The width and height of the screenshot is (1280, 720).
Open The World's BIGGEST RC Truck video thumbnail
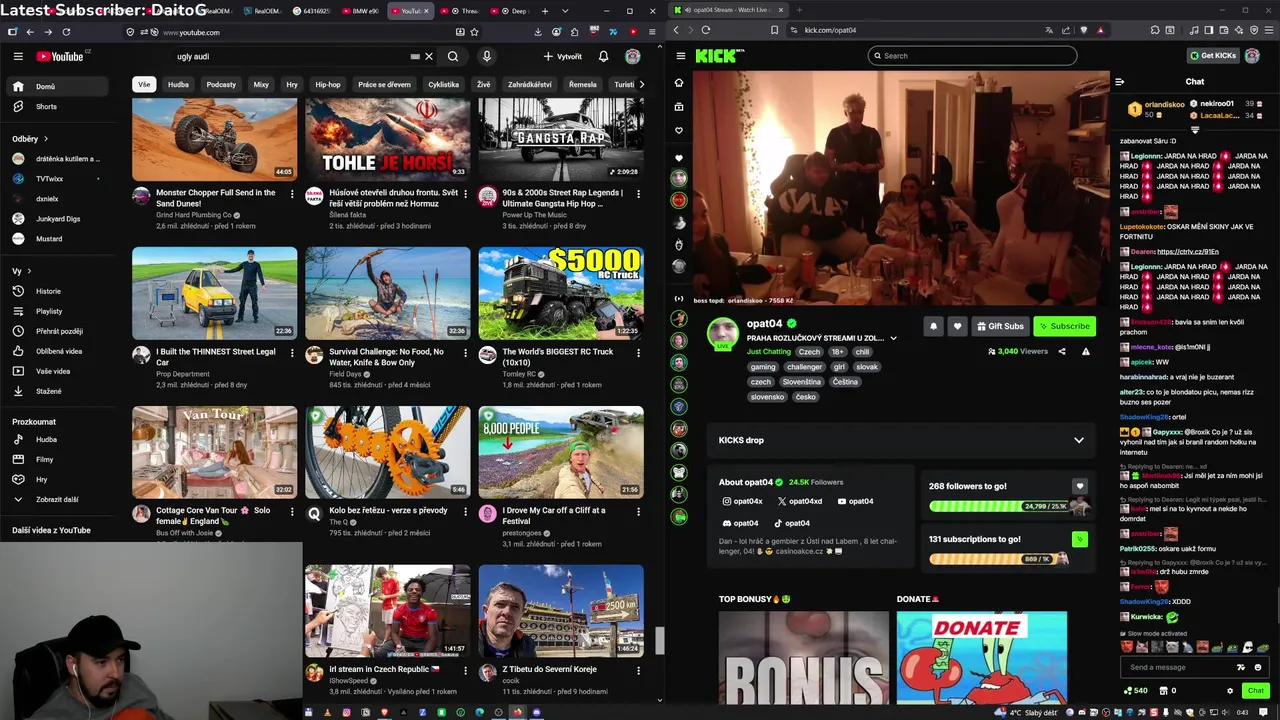coord(561,293)
